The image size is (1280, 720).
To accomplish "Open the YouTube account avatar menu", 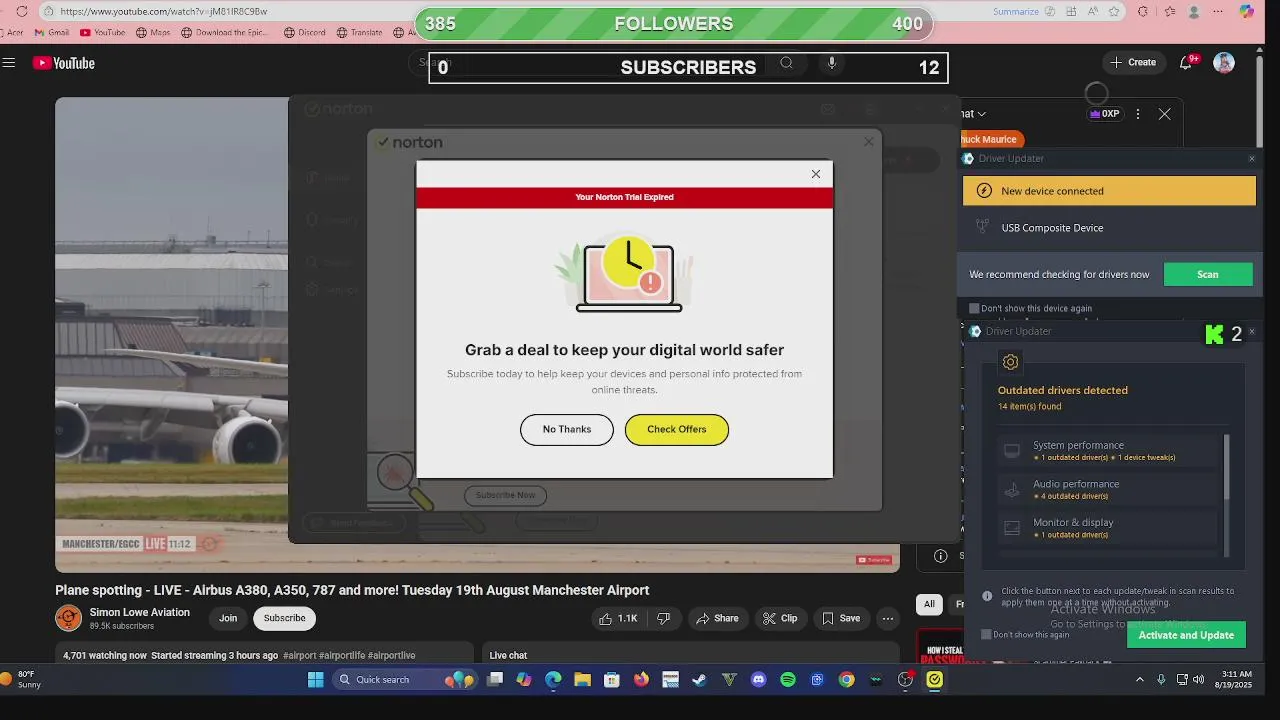I will coord(1224,62).
